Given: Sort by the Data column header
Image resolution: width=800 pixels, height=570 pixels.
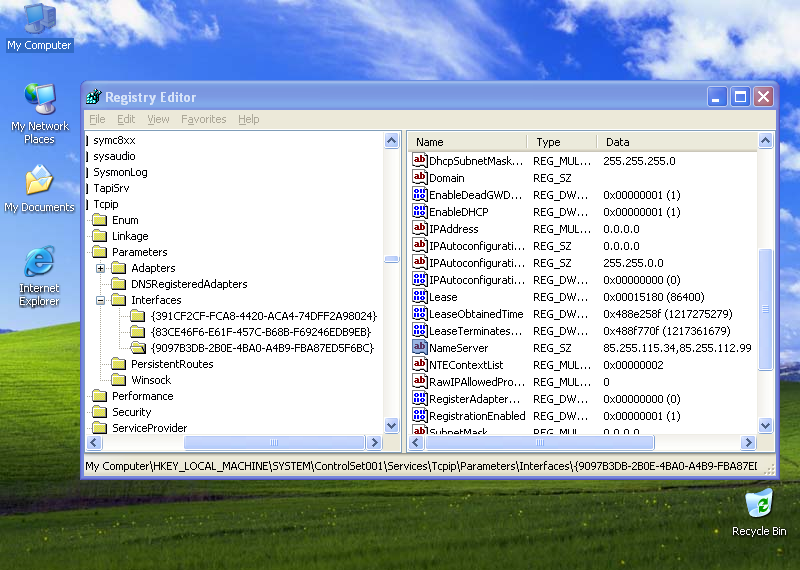Looking at the screenshot, I should [x=677, y=142].
